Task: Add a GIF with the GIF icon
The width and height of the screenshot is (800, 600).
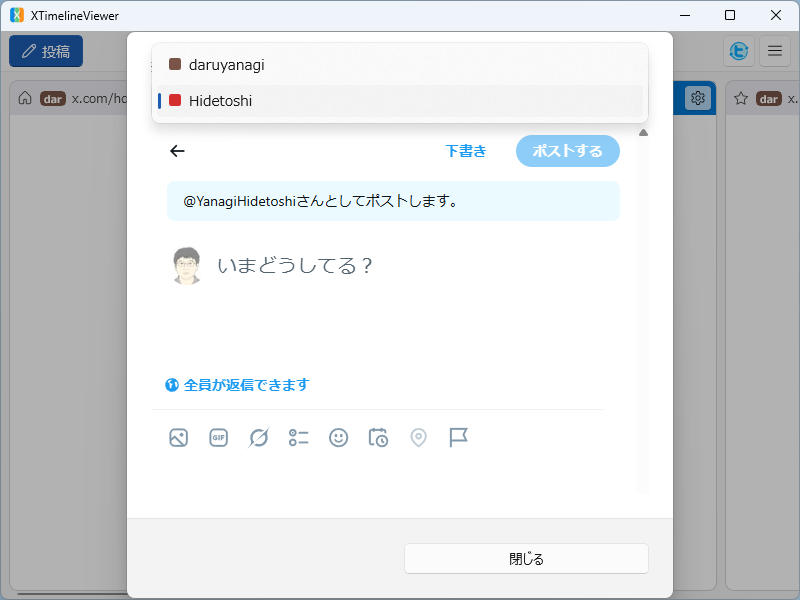Action: tap(218, 438)
